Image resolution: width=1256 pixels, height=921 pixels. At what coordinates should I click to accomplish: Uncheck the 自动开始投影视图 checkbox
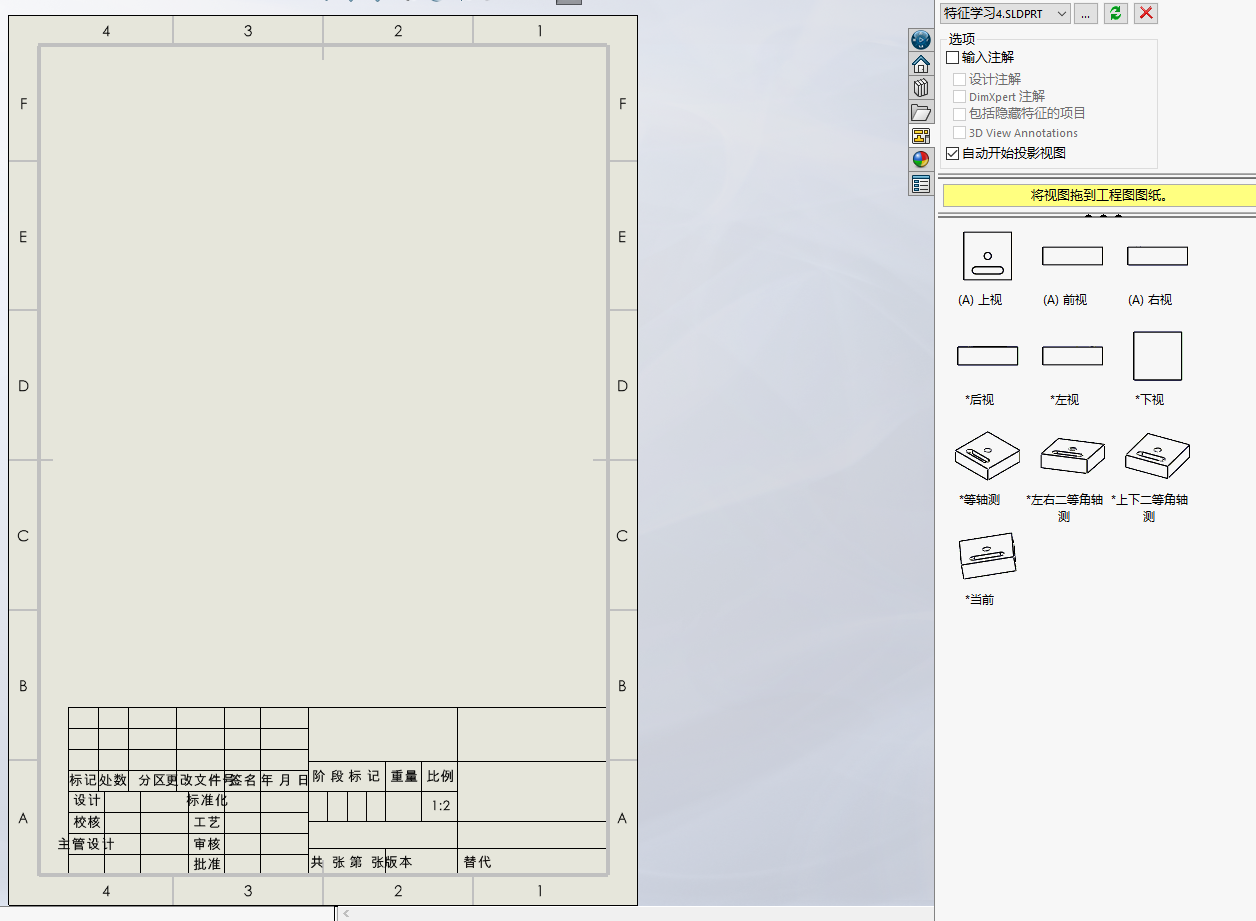tap(952, 154)
